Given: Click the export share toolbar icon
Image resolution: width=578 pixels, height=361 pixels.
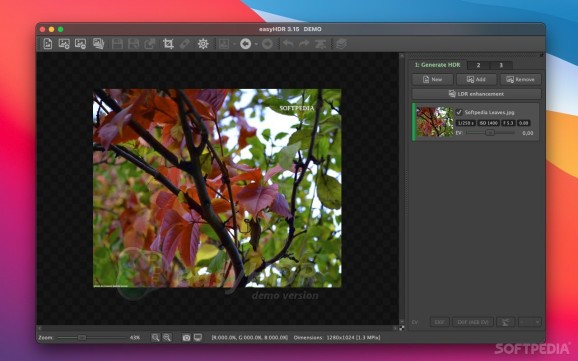Looking at the screenshot, I should pos(150,44).
